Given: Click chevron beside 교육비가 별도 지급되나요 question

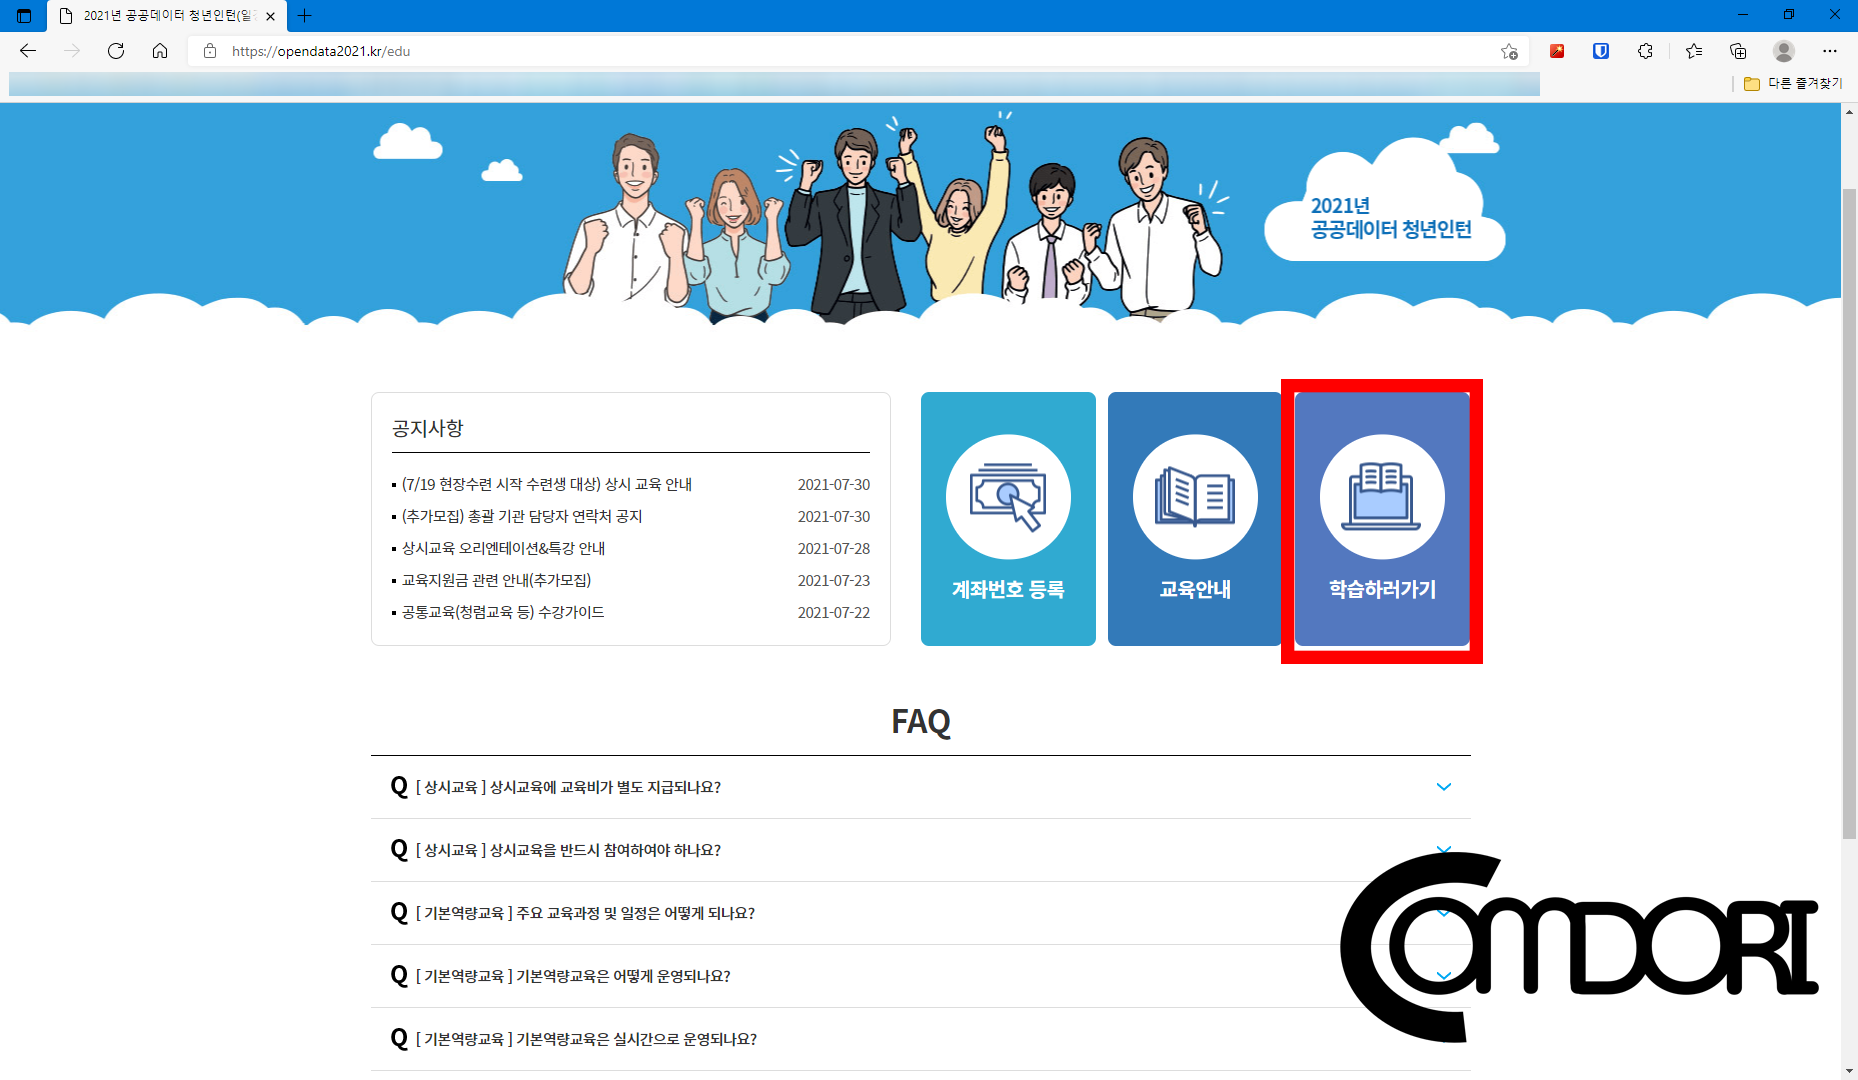Looking at the screenshot, I should click(1444, 787).
